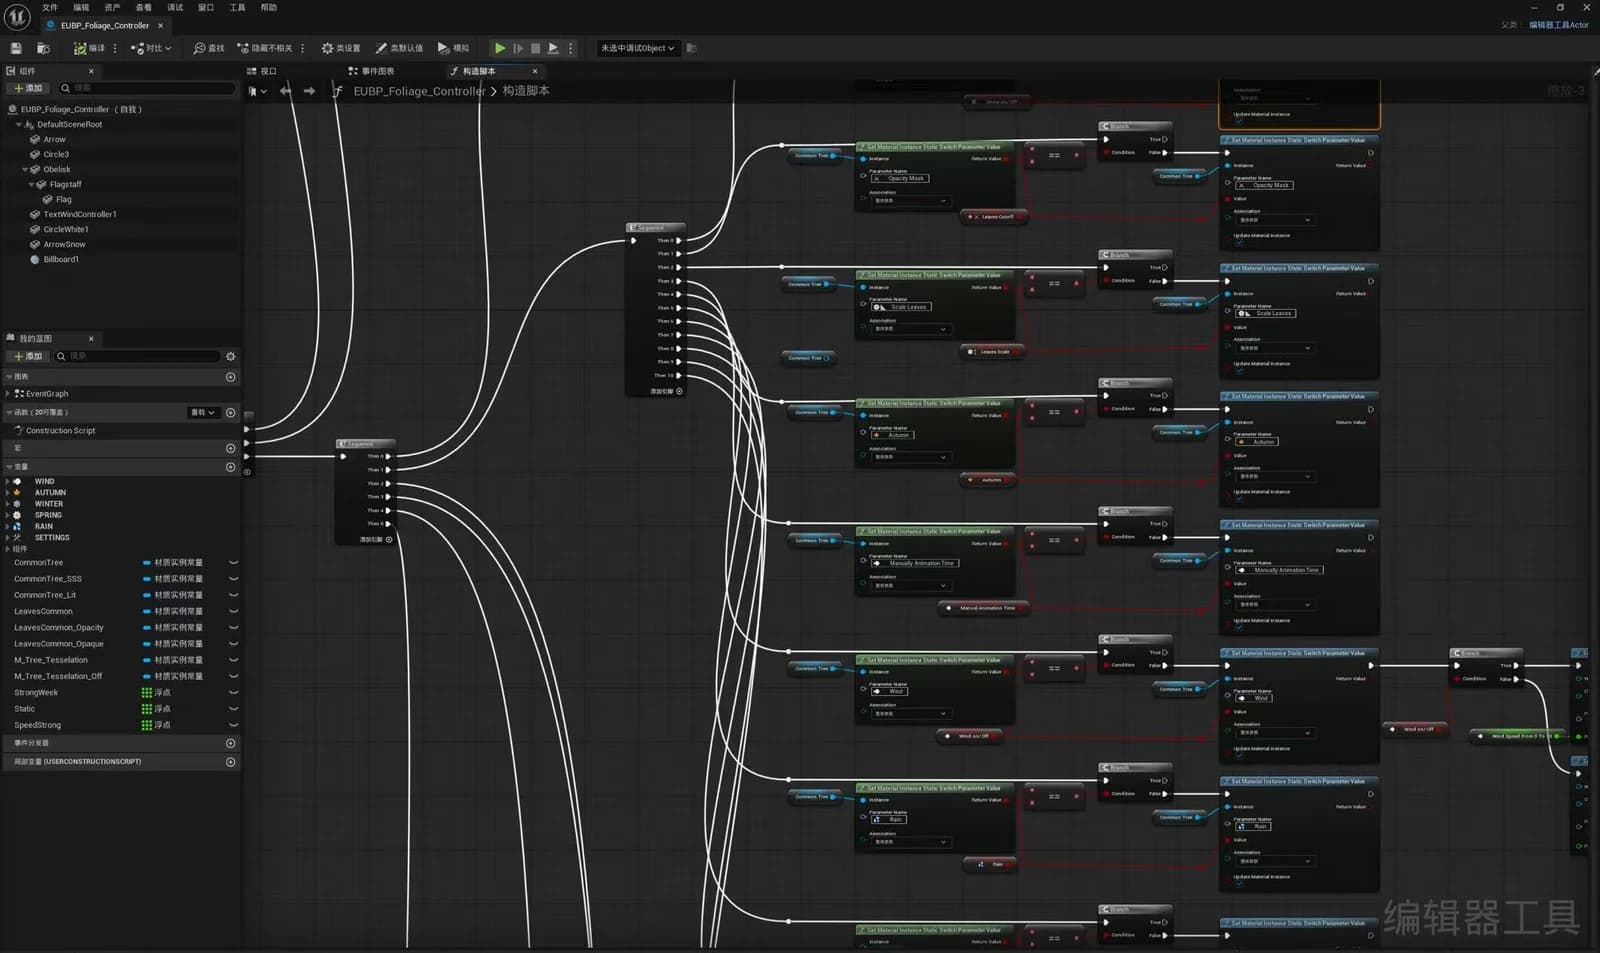1600x953 pixels.
Task: Add new function with plus icon
Action: pos(231,412)
